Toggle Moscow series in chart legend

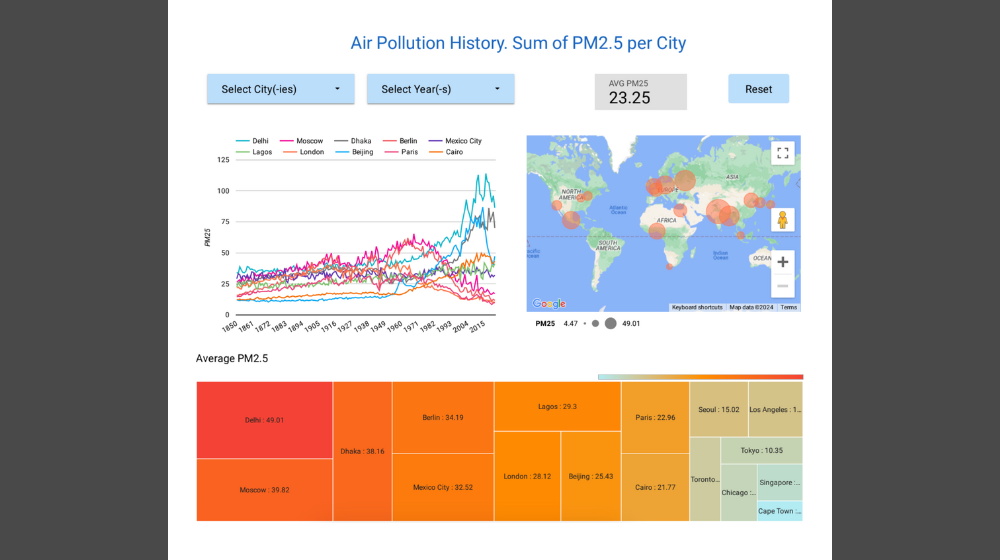coord(302,141)
